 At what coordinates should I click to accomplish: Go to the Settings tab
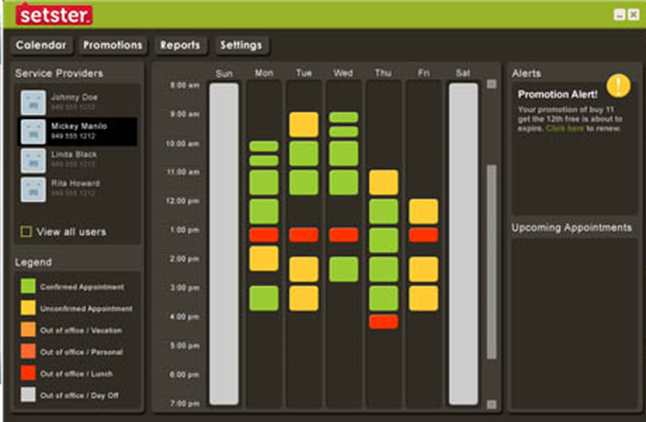(241, 45)
